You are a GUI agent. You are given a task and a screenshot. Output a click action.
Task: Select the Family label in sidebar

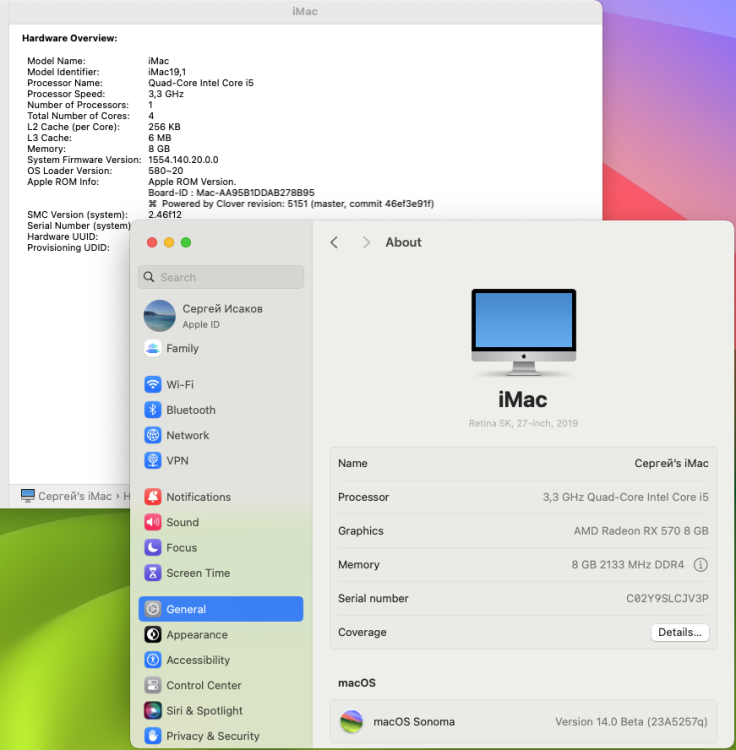coord(182,348)
